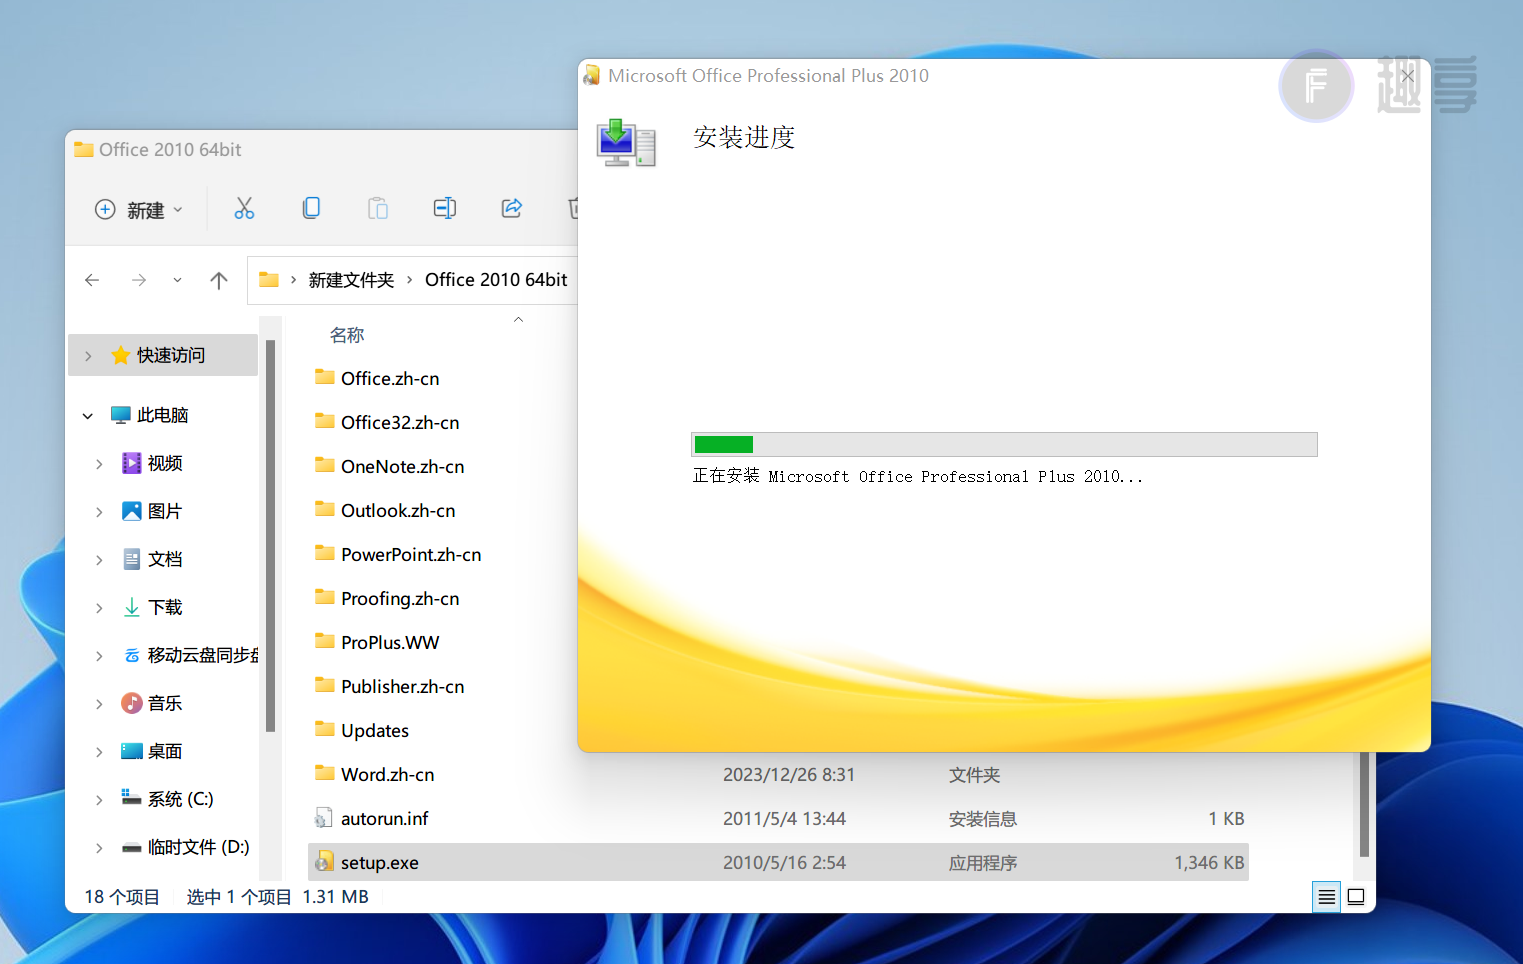1523x964 pixels.
Task: Expand the 下载 folder chevron
Action: (99, 608)
